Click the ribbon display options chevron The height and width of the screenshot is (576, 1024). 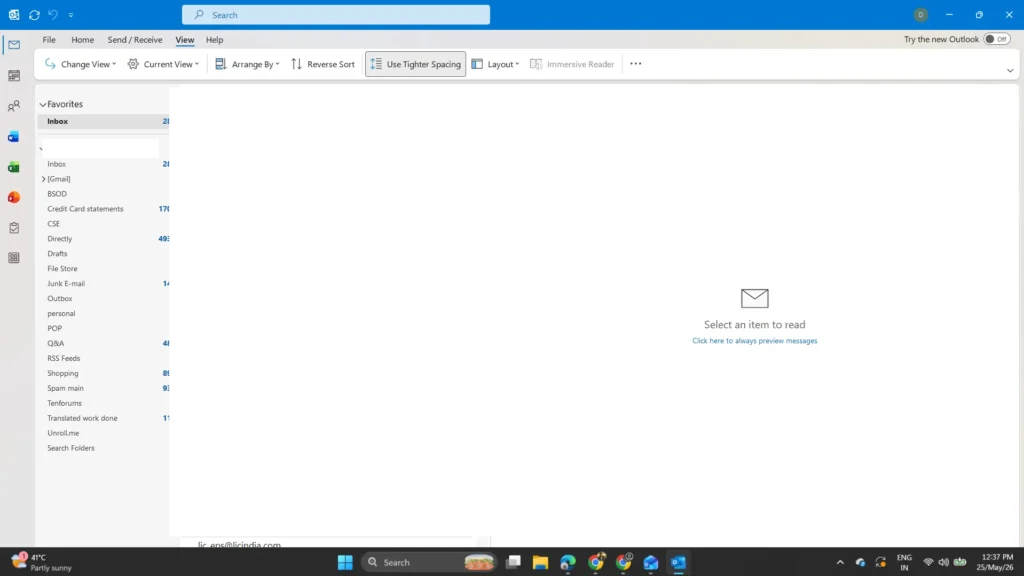1010,71
